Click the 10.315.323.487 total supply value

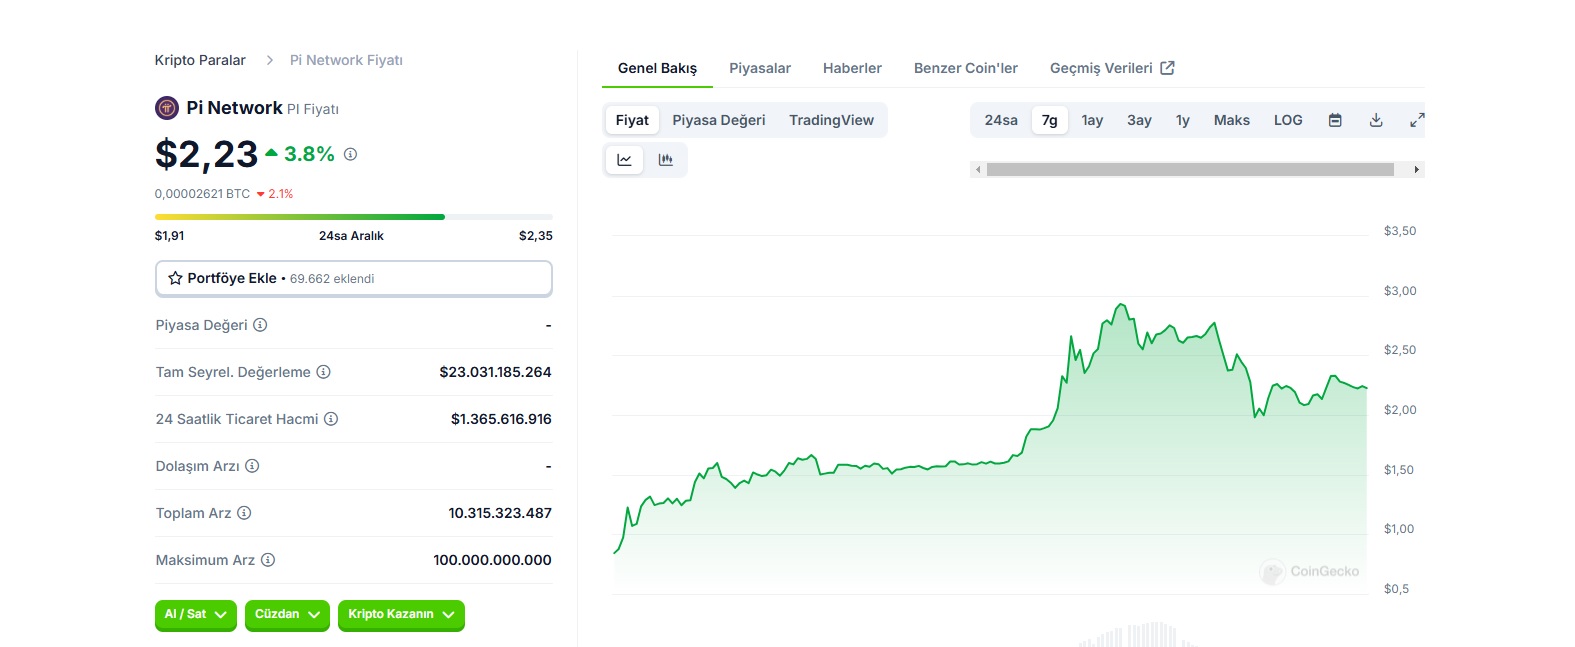[500, 513]
